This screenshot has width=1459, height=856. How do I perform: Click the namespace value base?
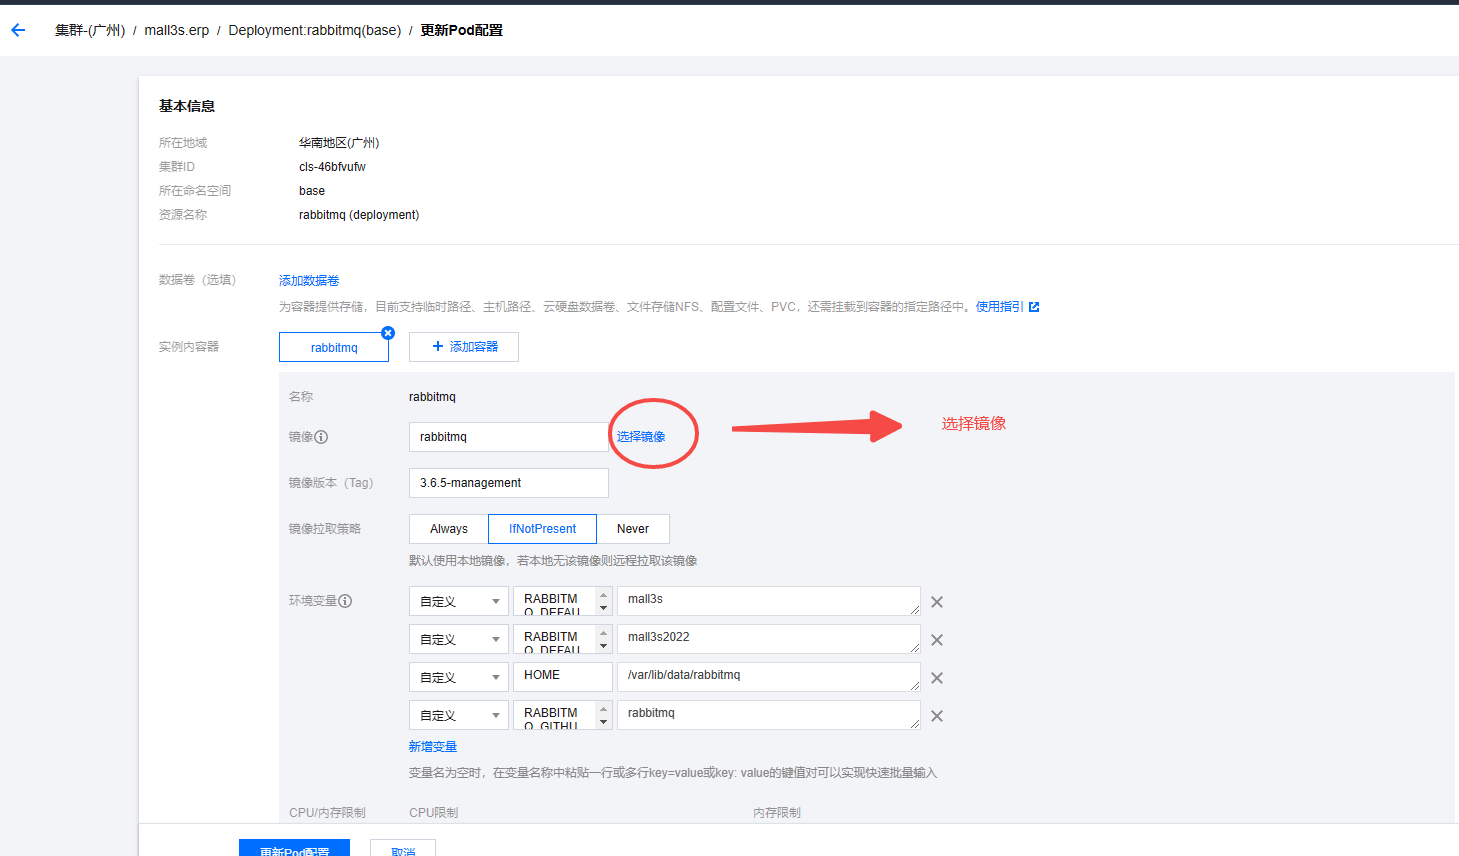coord(312,191)
